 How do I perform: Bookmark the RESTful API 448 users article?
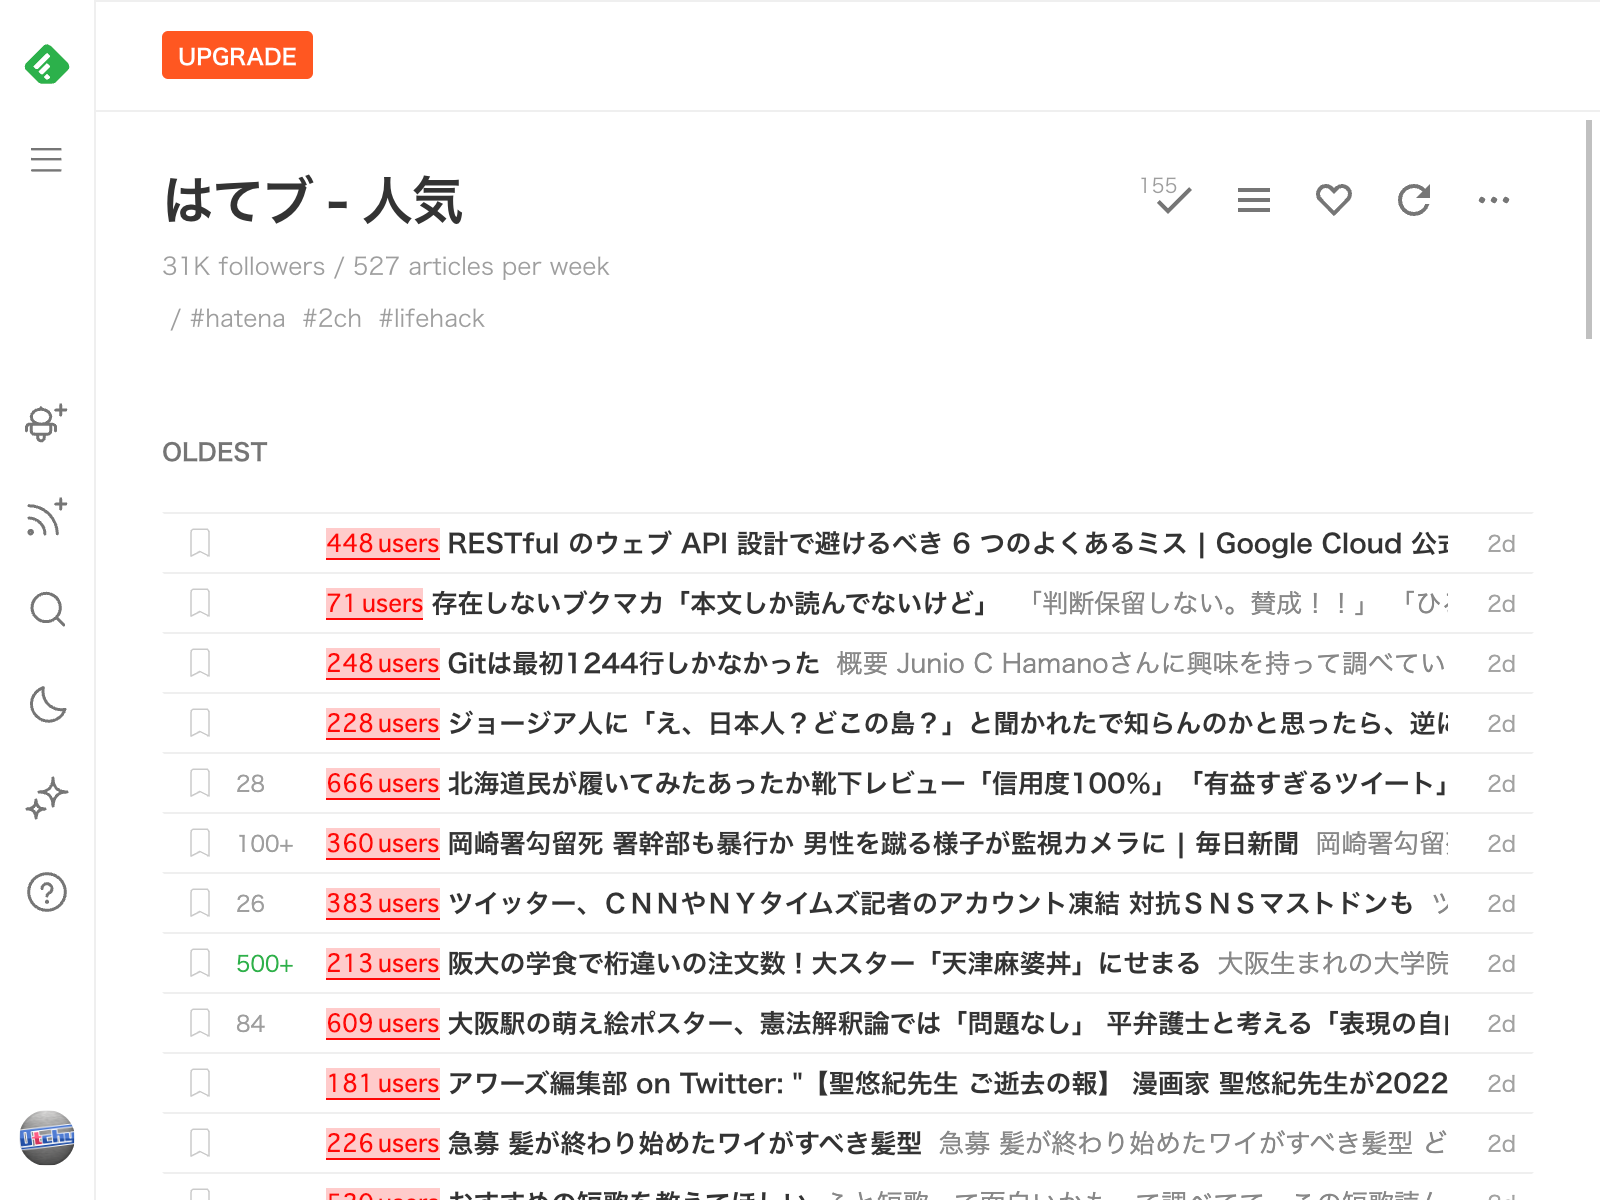pos(200,543)
